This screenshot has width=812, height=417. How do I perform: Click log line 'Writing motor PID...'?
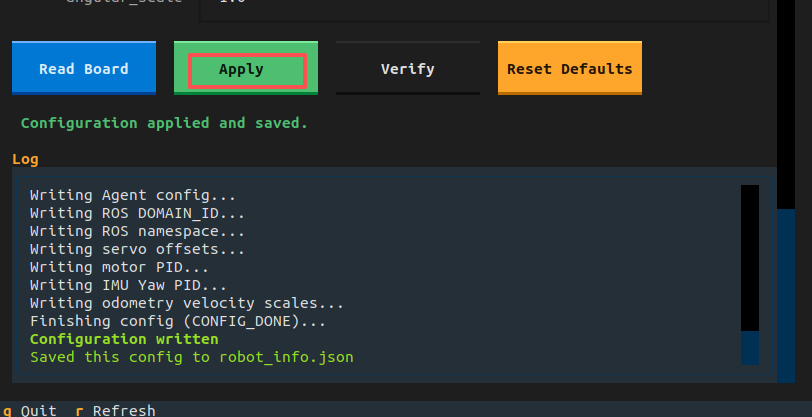[120, 267]
